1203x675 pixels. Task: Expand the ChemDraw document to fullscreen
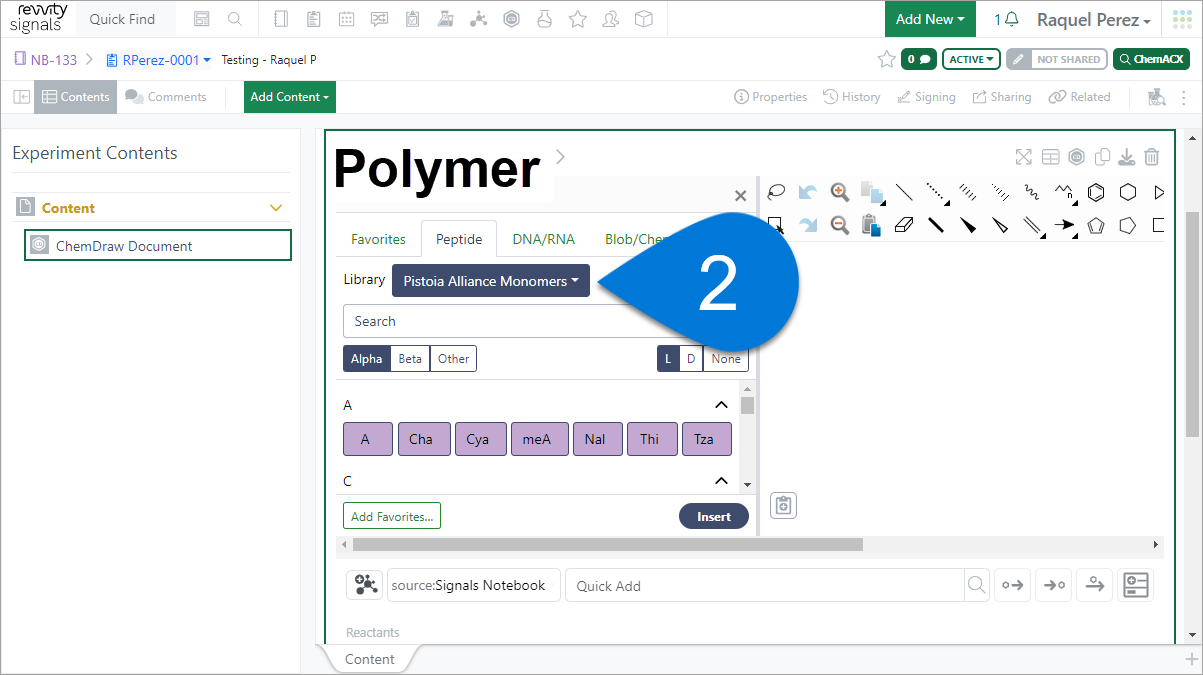click(x=1023, y=157)
